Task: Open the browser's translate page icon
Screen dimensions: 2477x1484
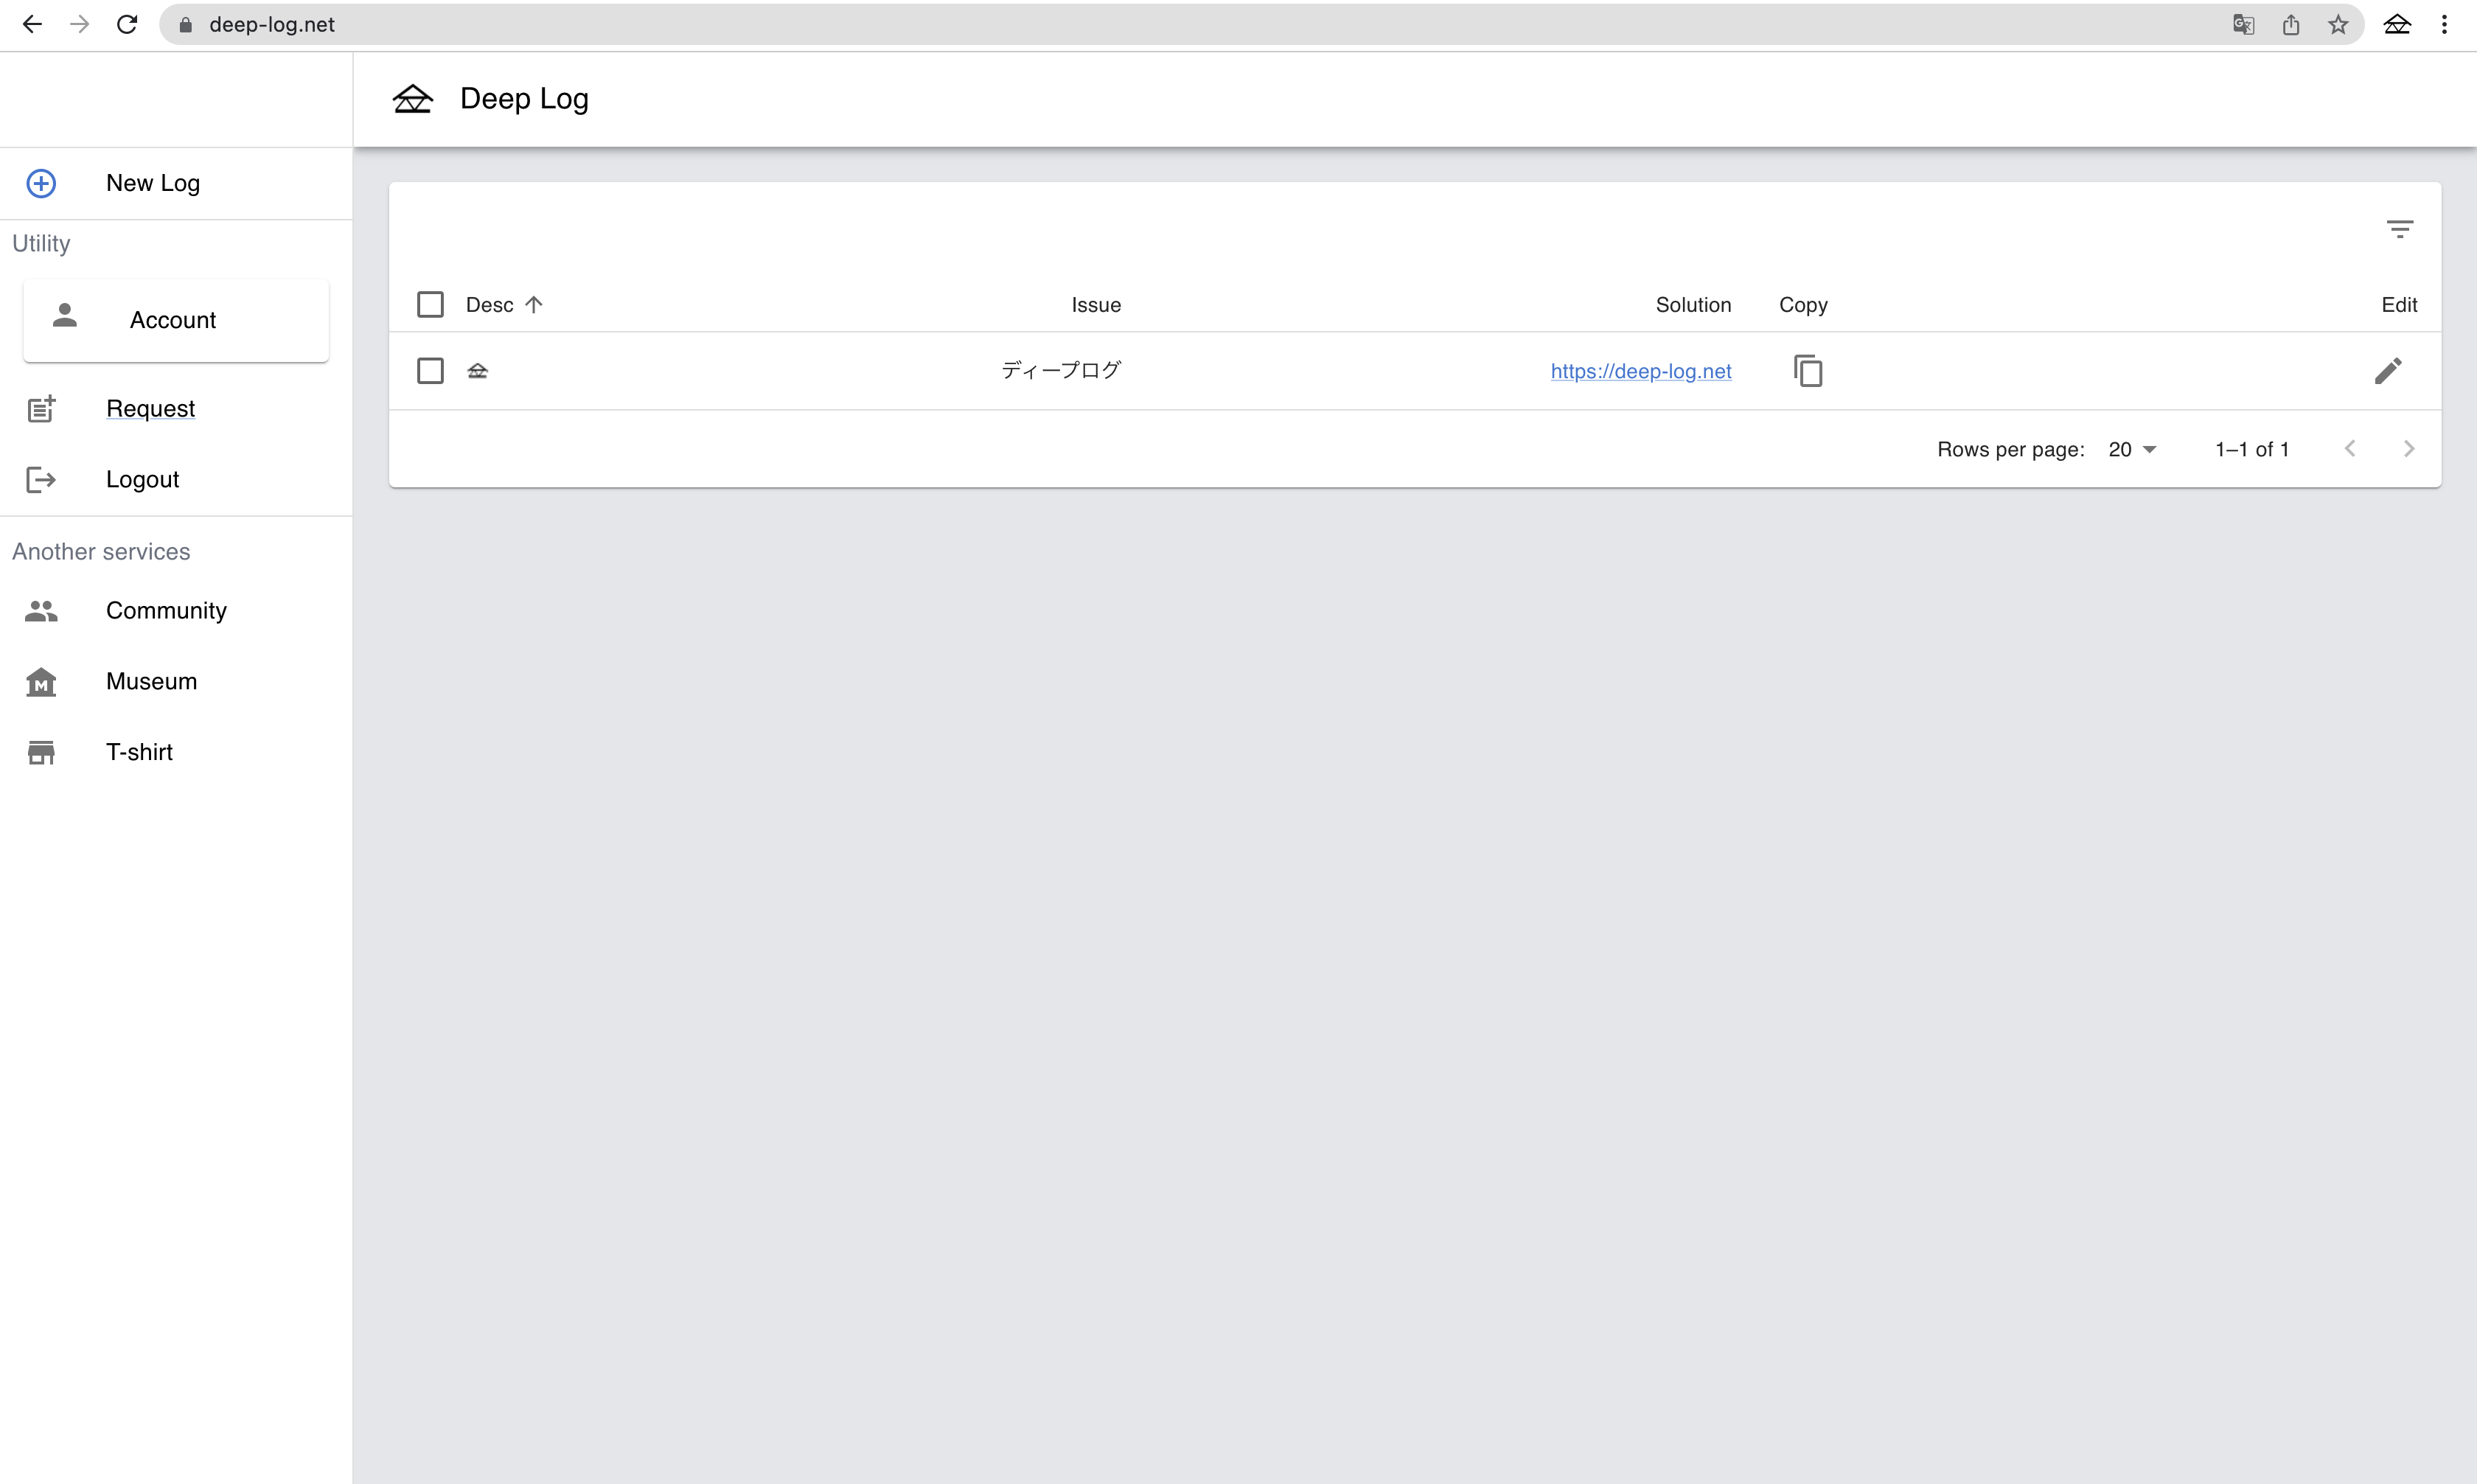Action: pos(2243,25)
